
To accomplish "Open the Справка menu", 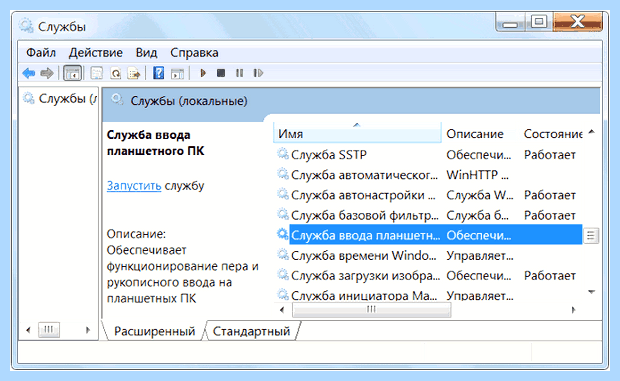I will point(194,53).
